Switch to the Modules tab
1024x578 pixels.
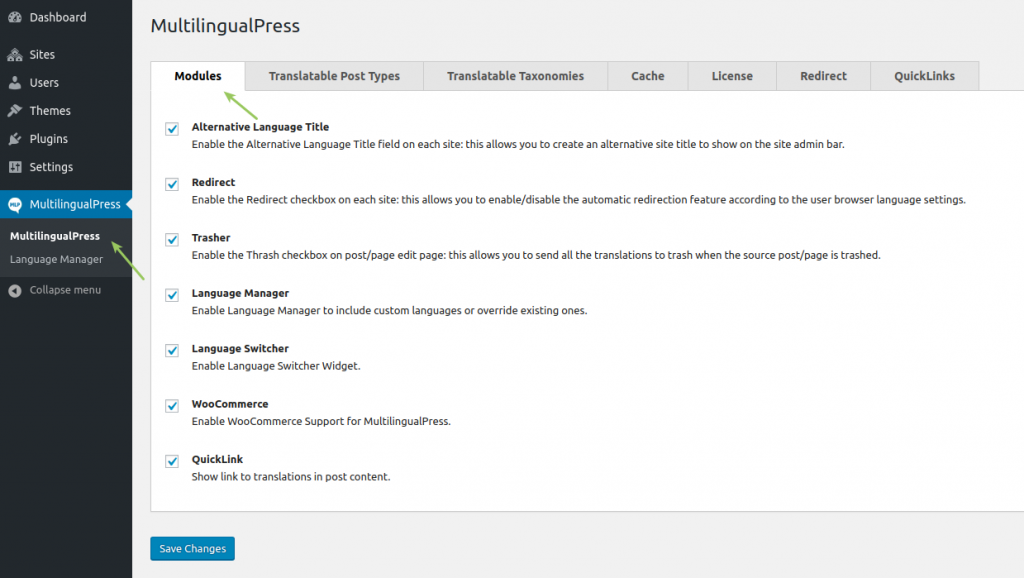pyautogui.click(x=198, y=76)
